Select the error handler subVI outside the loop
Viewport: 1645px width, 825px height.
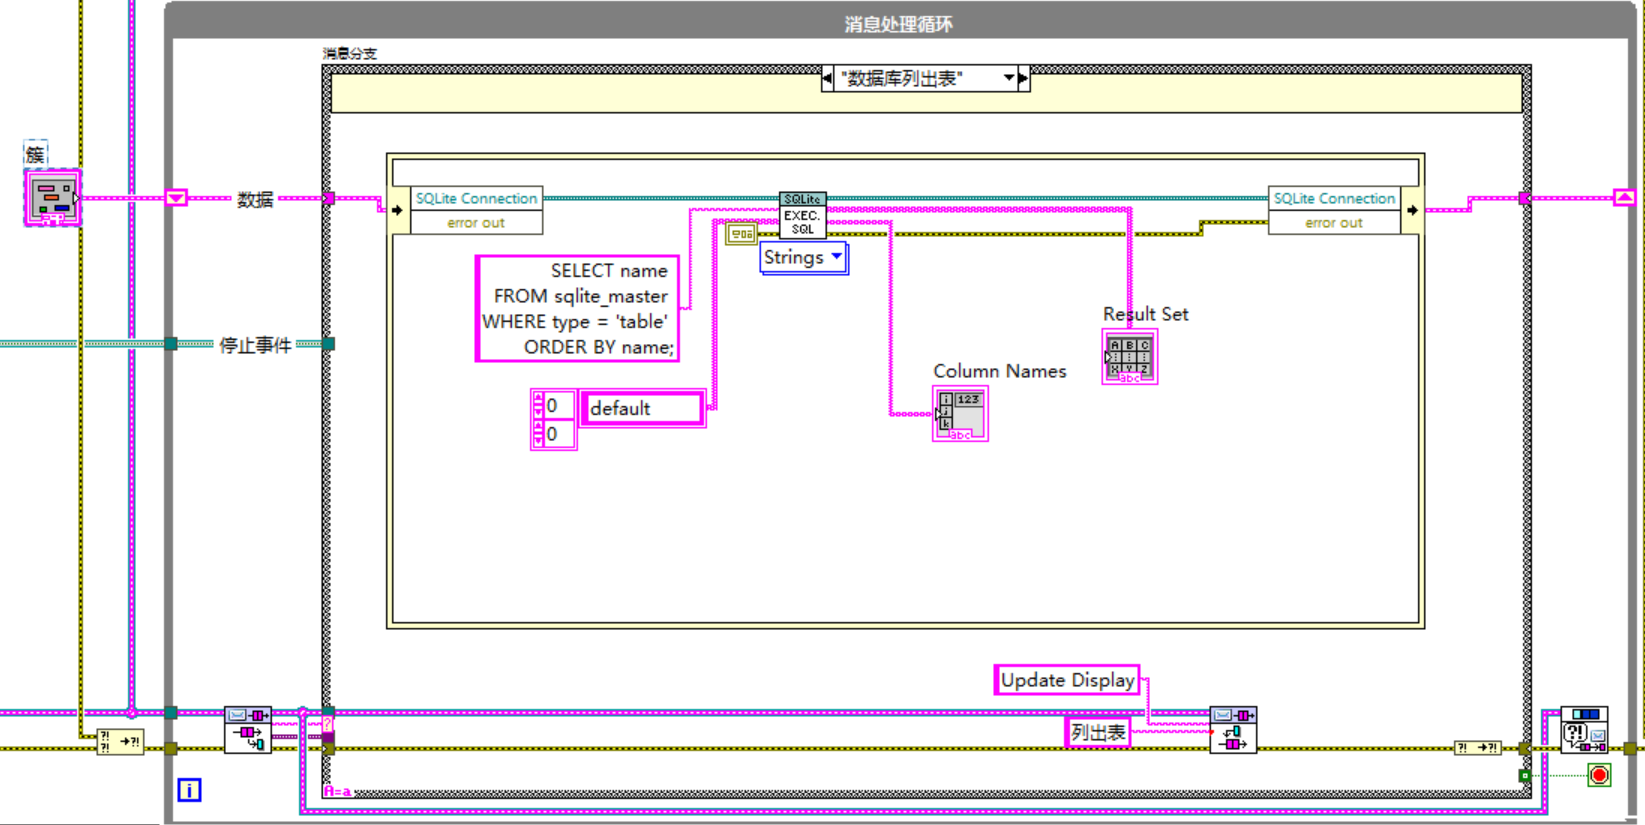coord(1585,729)
